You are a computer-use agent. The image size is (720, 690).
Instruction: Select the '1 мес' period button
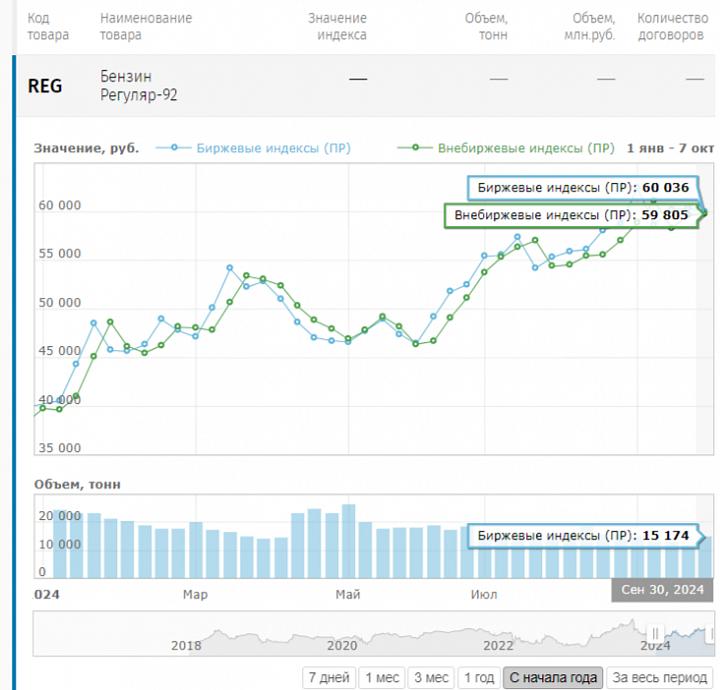tap(382, 678)
